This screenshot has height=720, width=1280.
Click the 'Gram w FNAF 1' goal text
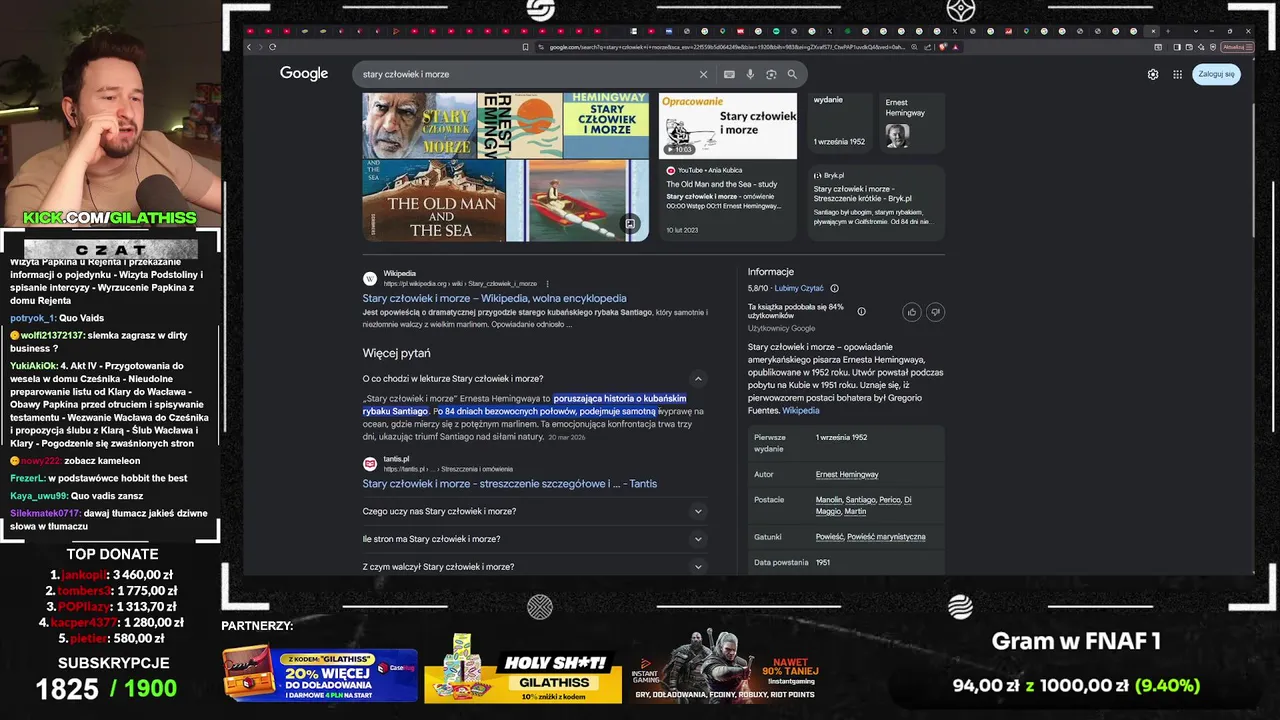point(1075,642)
